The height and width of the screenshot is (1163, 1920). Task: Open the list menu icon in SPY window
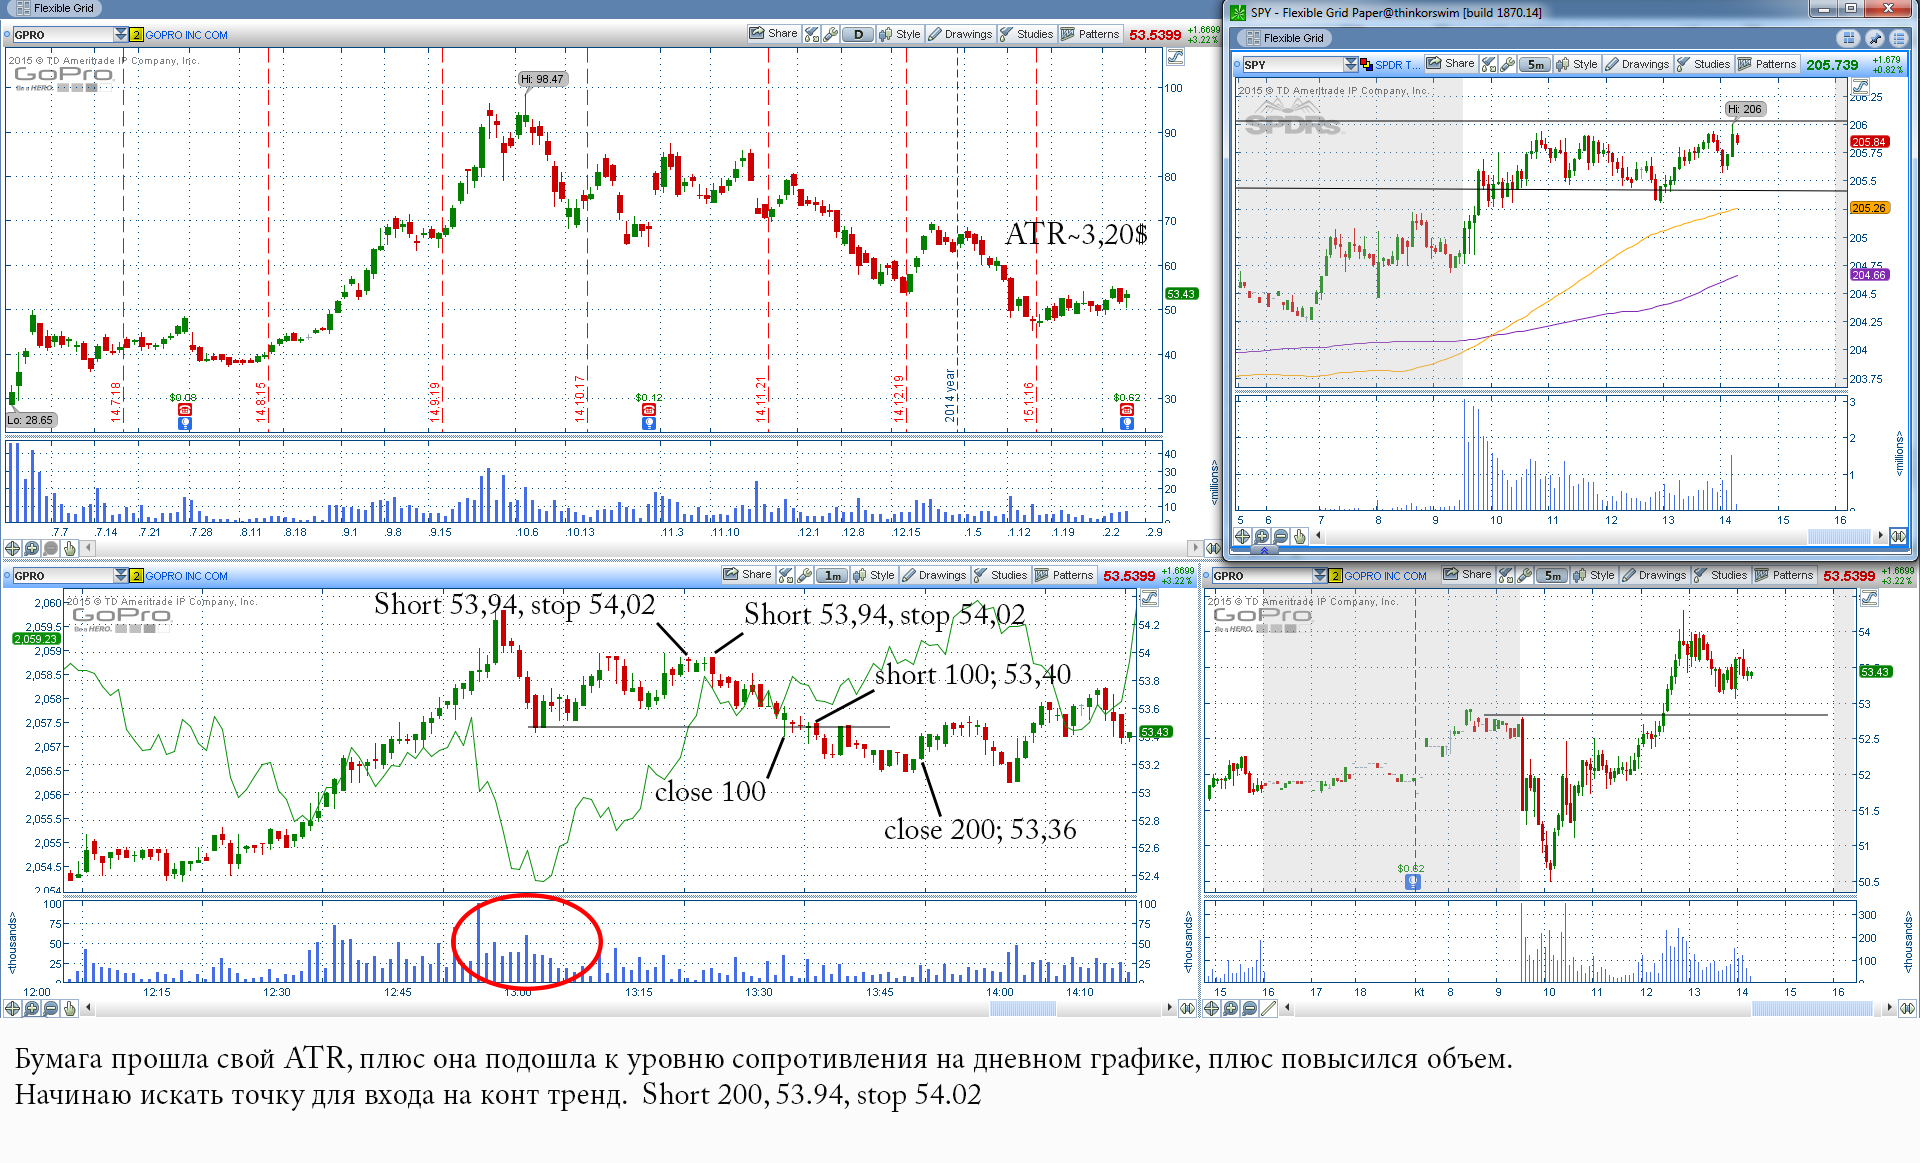pos(1899,38)
